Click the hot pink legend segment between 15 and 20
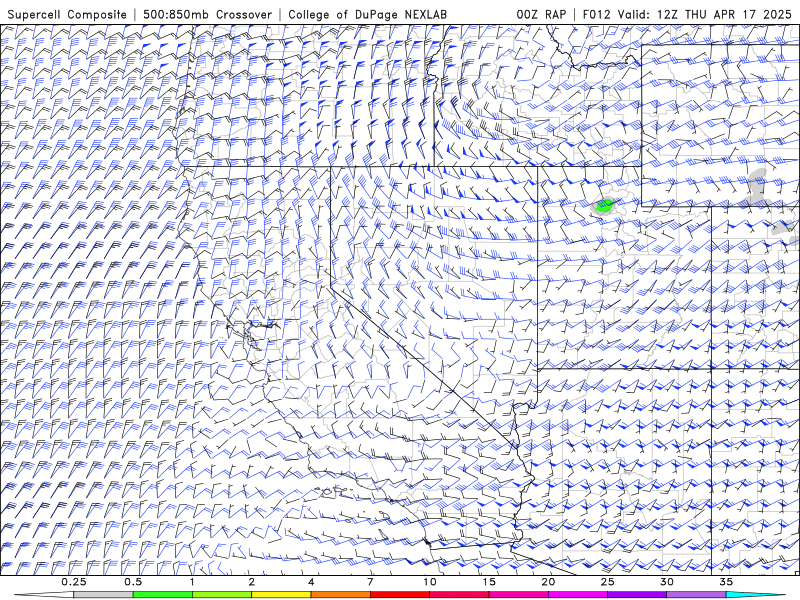This screenshot has height=600, width=800. (x=518, y=595)
